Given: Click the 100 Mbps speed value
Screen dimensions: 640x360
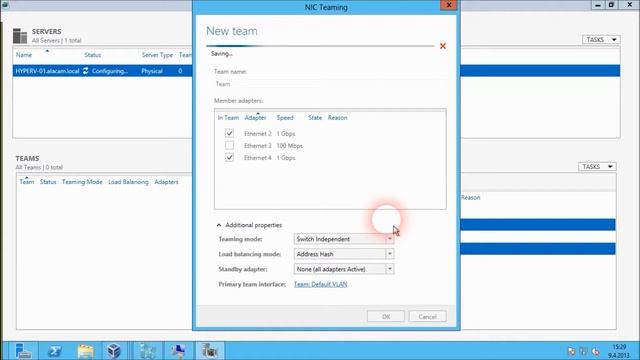Looking at the screenshot, I should point(289,146).
